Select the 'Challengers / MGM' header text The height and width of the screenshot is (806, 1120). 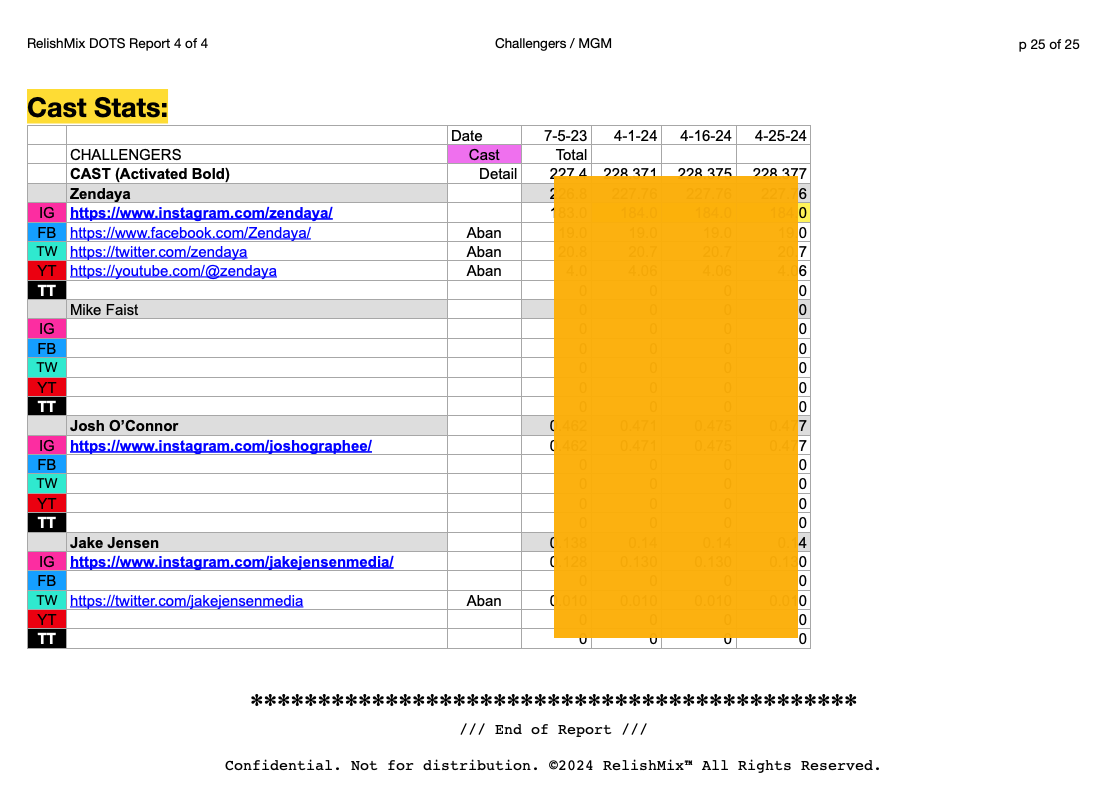click(553, 44)
